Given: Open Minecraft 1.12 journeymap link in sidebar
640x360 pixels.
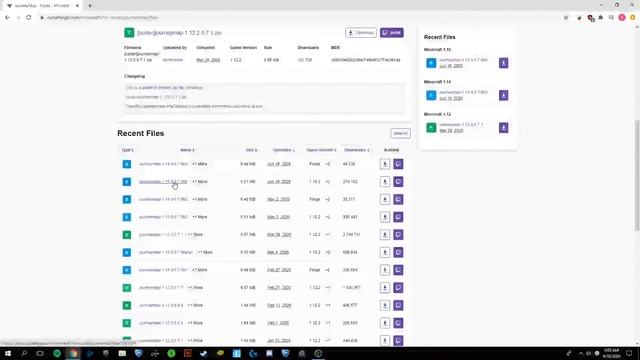Looking at the screenshot, I should 461,124.
